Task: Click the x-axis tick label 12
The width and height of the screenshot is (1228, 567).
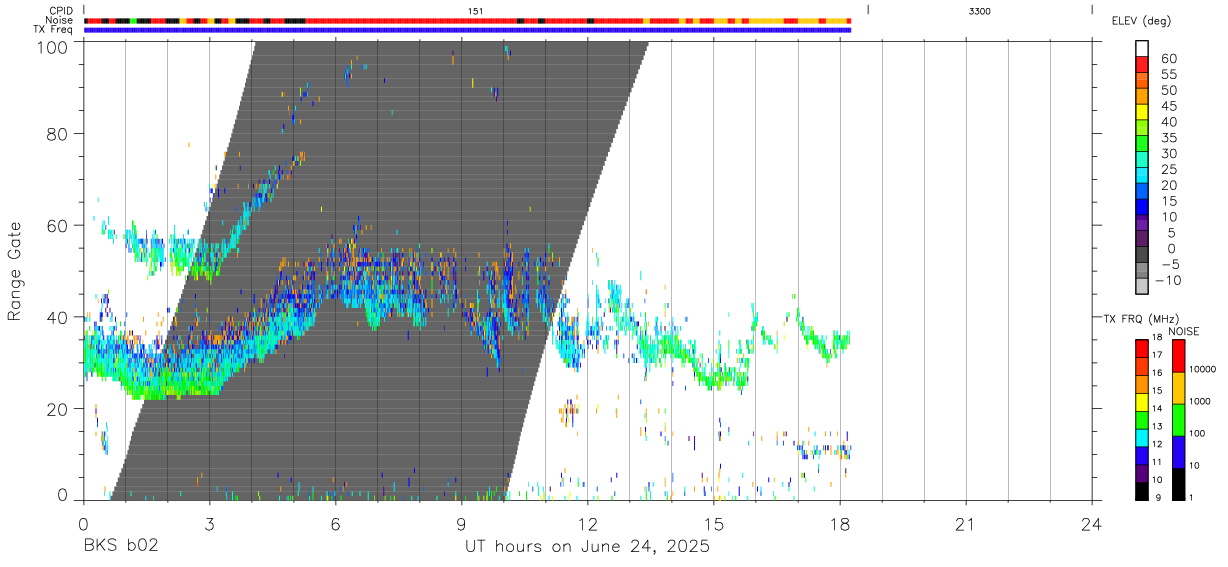Action: pos(587,524)
